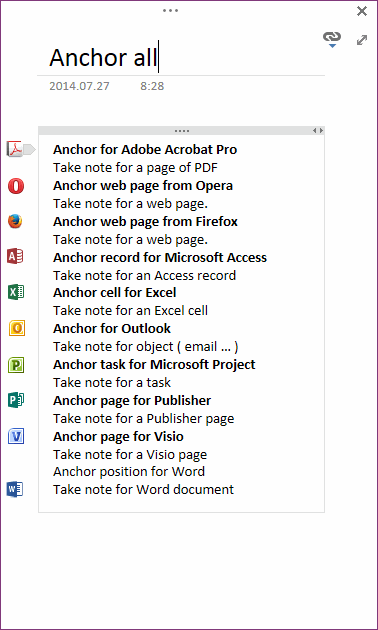
Task: Click 'Anchor for Adobe Acrobat Pro' heading
Action: (x=145, y=149)
